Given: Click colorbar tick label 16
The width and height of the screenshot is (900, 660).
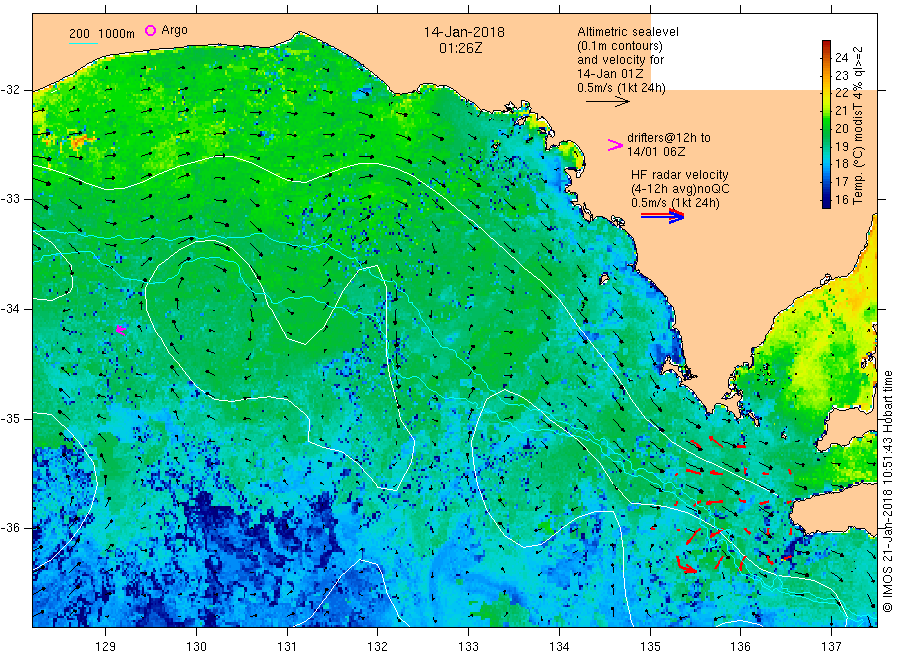Looking at the screenshot, I should 841,200.
